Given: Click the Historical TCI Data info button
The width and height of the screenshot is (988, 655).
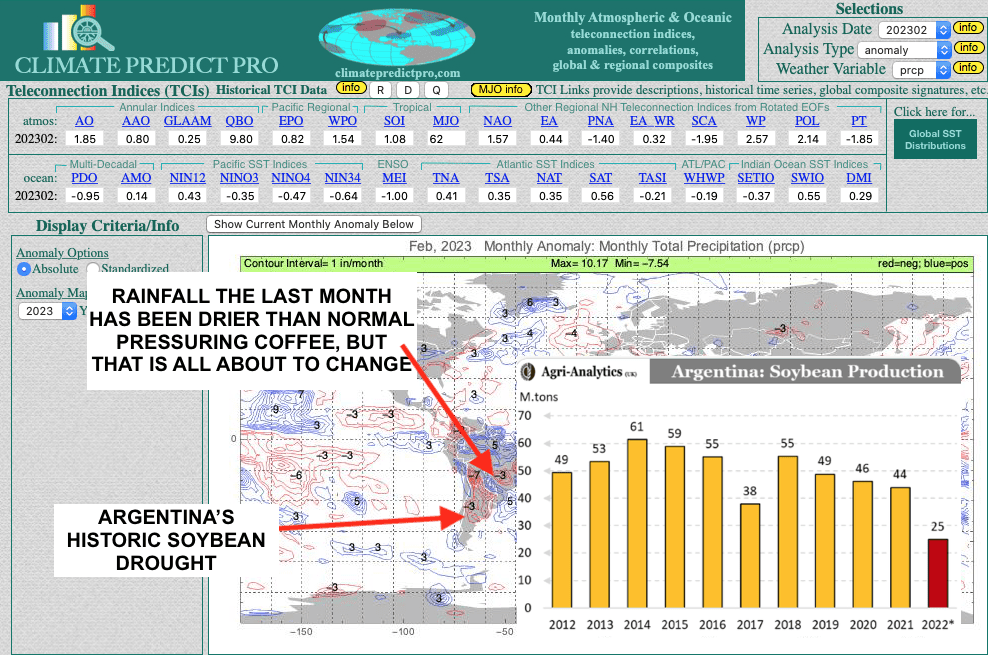Looking at the screenshot, I should [x=350, y=89].
